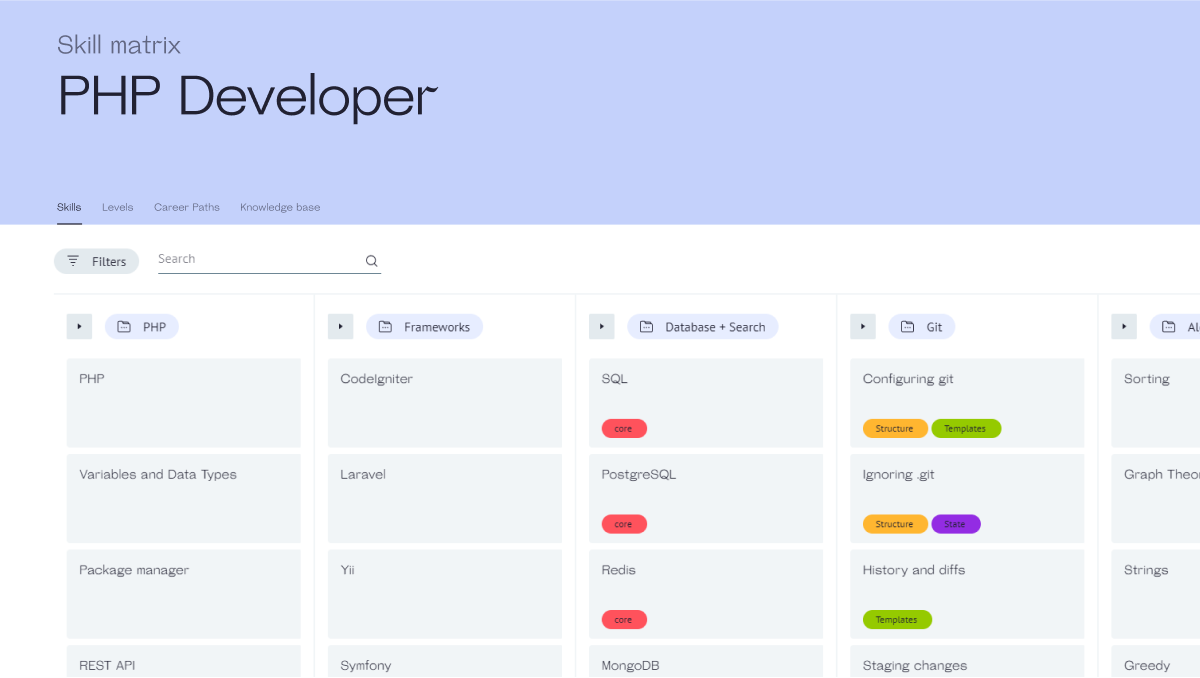The width and height of the screenshot is (1200, 678).
Task: Open the Sorting skill card
Action: pyautogui.click(x=1155, y=403)
